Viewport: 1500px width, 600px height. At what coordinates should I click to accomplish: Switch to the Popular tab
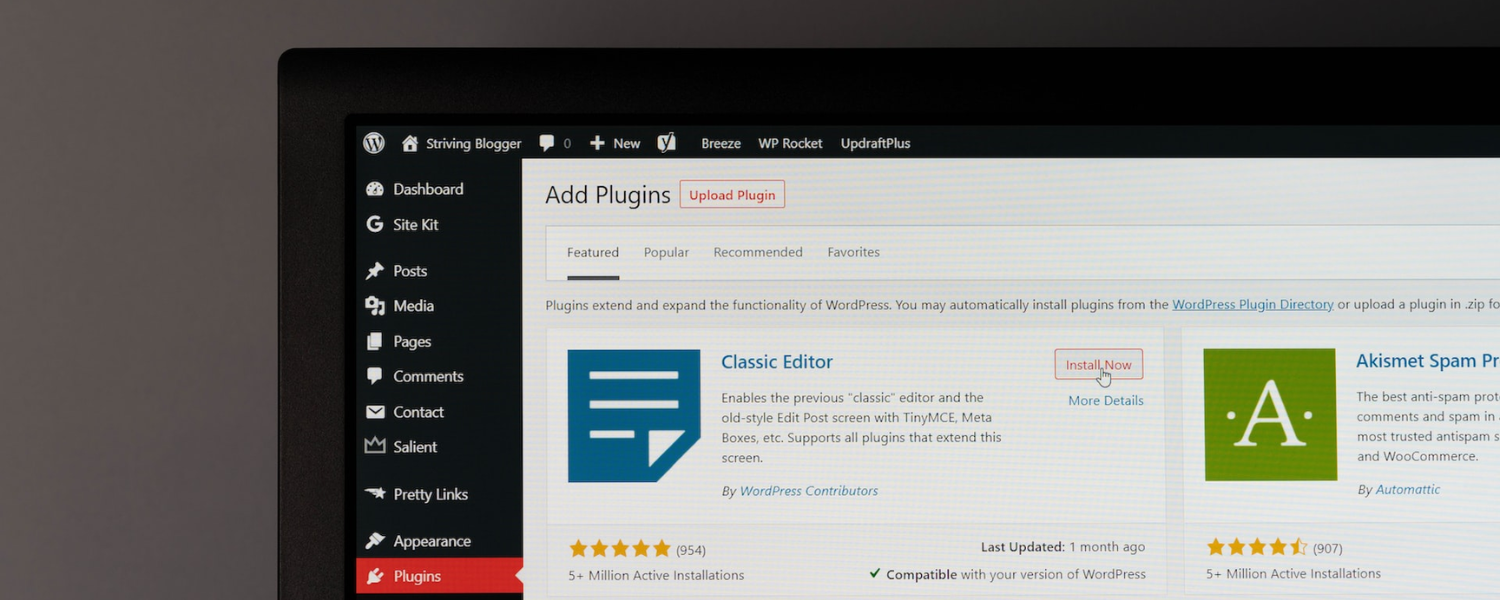point(666,252)
